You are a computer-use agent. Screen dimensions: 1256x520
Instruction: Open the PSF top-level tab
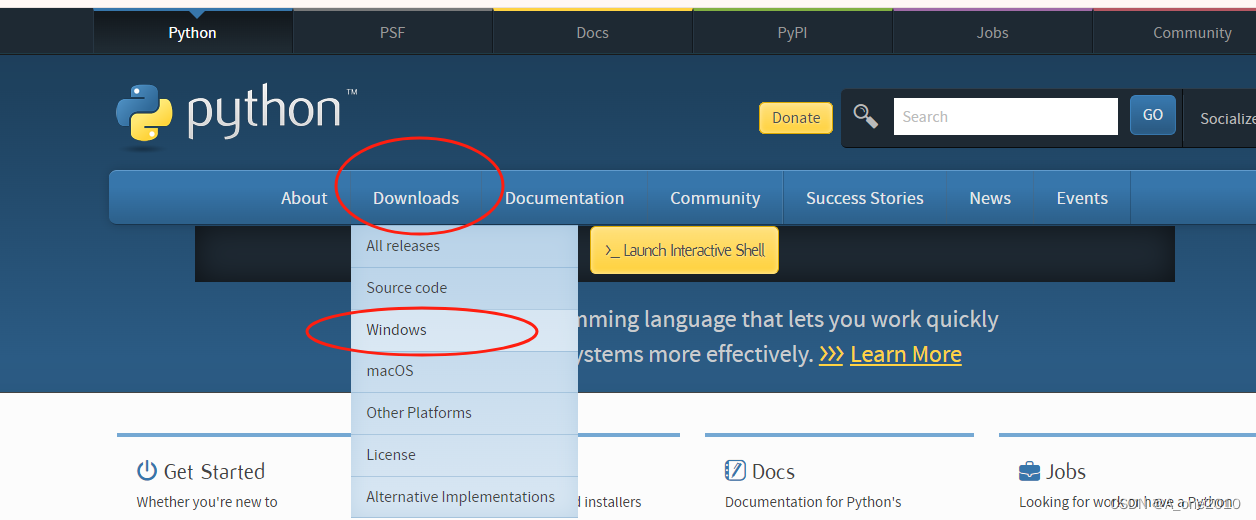(x=393, y=32)
